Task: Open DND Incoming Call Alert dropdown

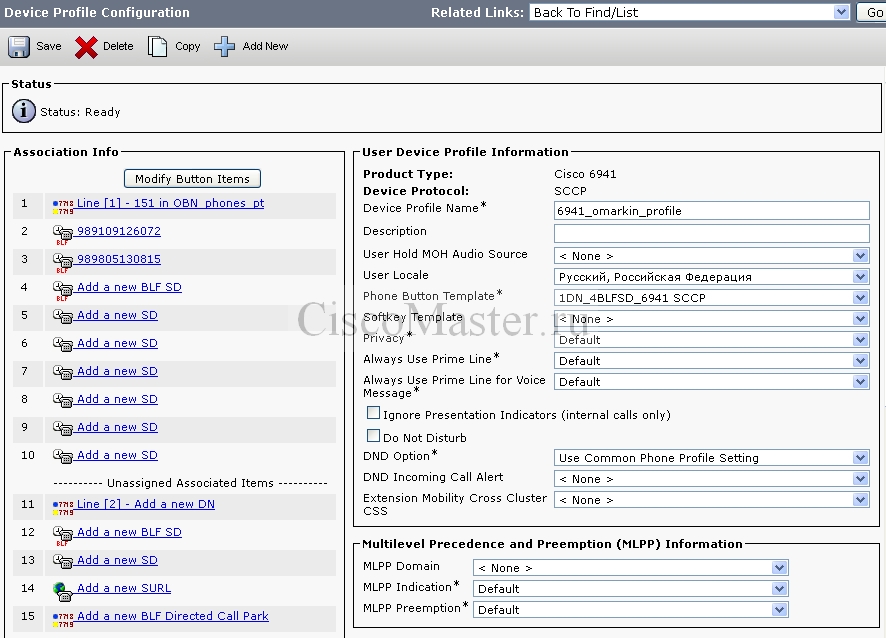Action: coord(711,479)
